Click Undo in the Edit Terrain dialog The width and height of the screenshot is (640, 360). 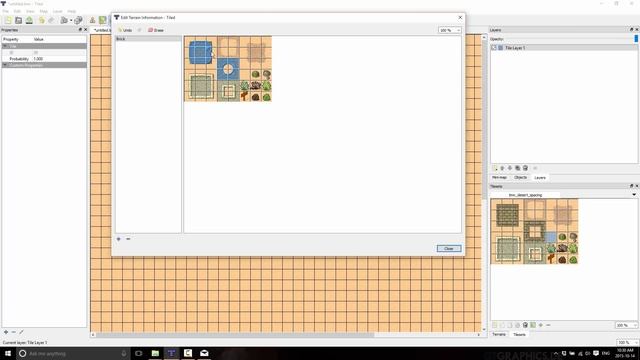tap(125, 30)
